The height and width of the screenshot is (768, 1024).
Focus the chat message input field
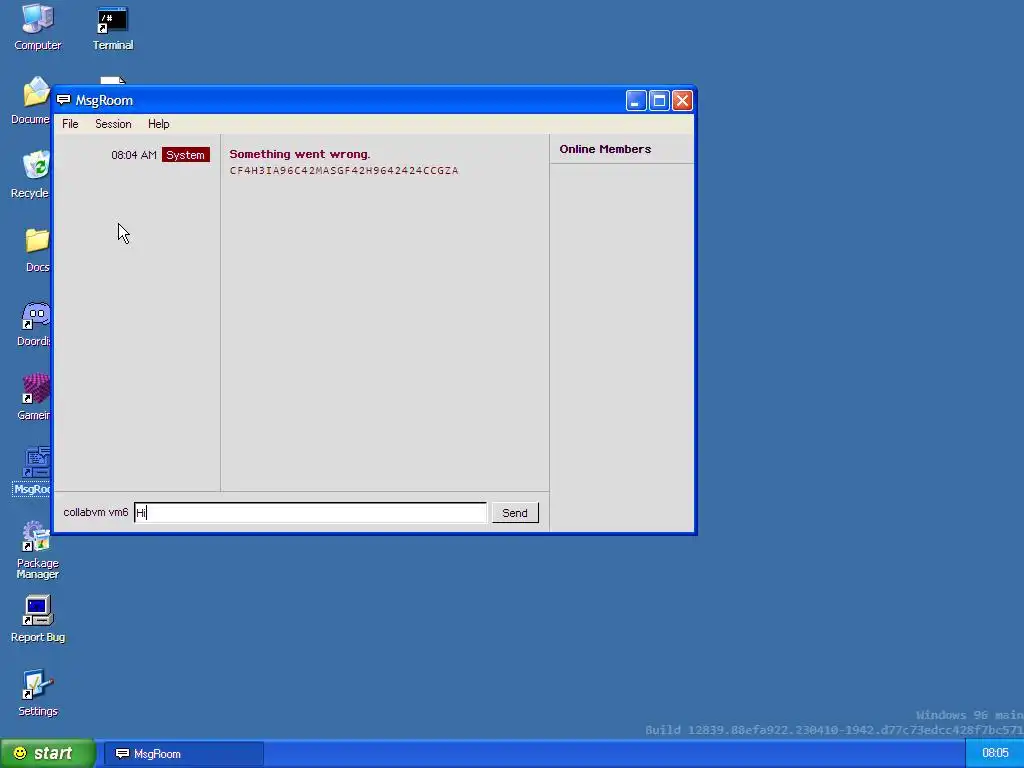point(310,513)
